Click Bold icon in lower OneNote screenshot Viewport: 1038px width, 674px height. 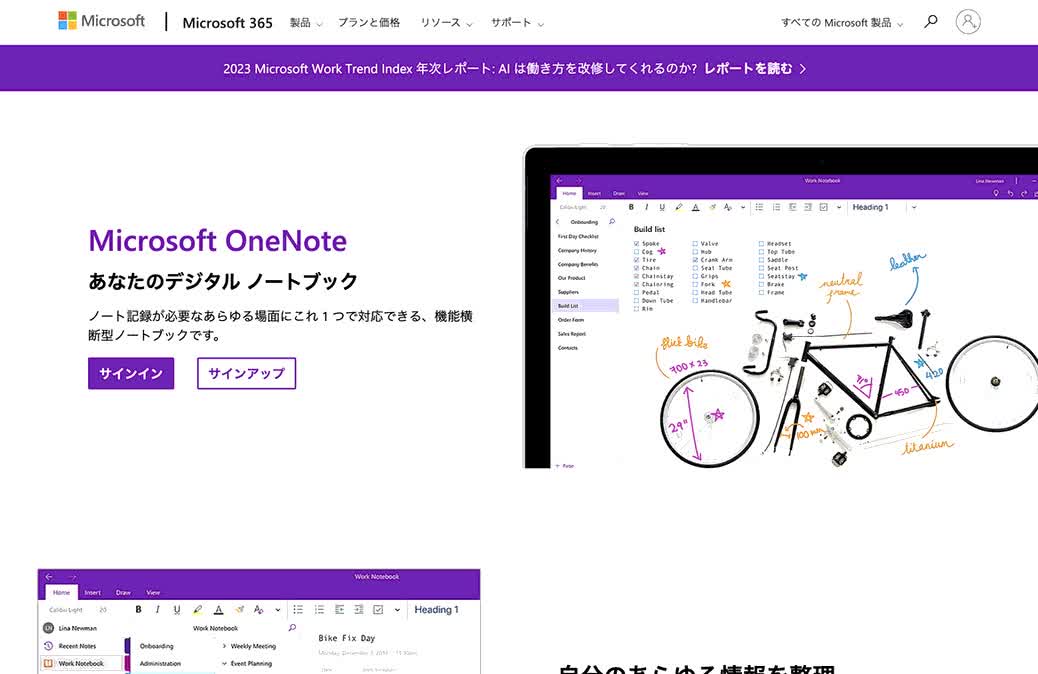tap(138, 609)
